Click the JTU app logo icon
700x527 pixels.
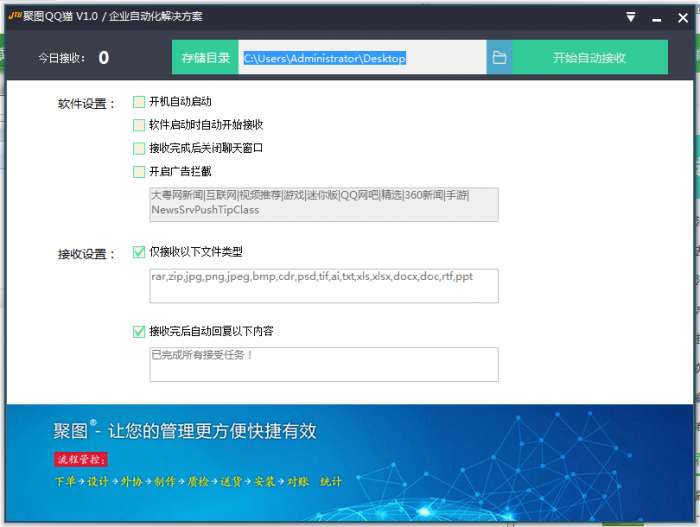[x=15, y=16]
